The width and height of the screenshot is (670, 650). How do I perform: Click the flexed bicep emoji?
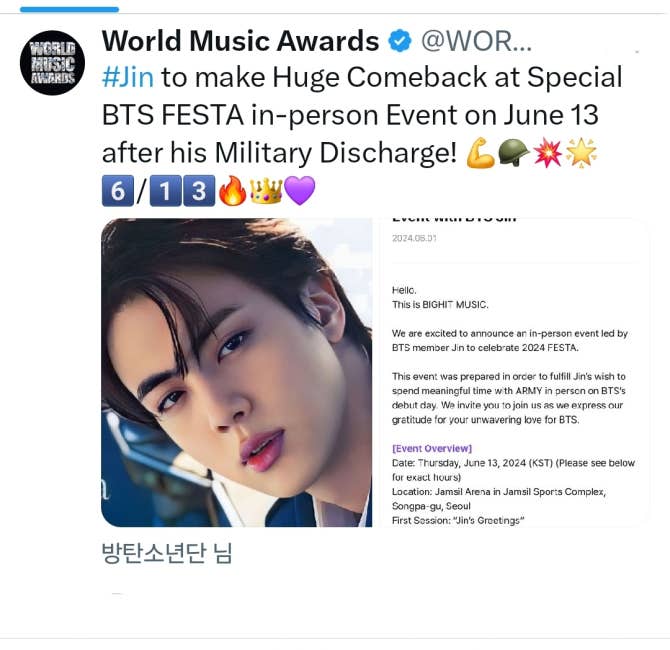pos(480,153)
